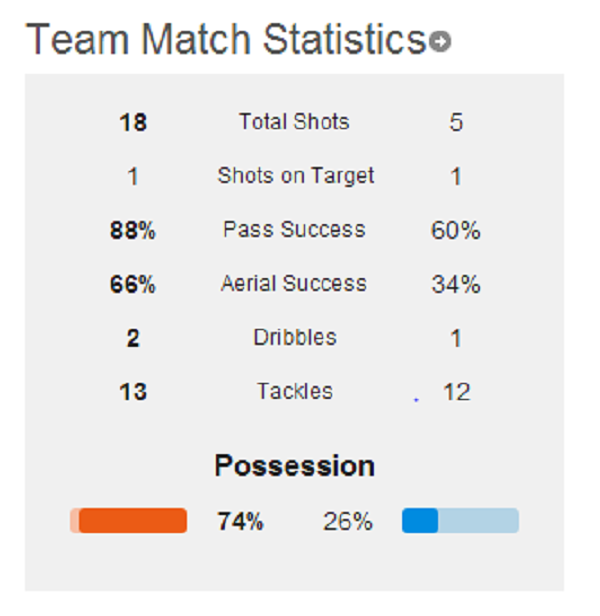
Task: Select the 74% possession value
Action: coord(240,521)
